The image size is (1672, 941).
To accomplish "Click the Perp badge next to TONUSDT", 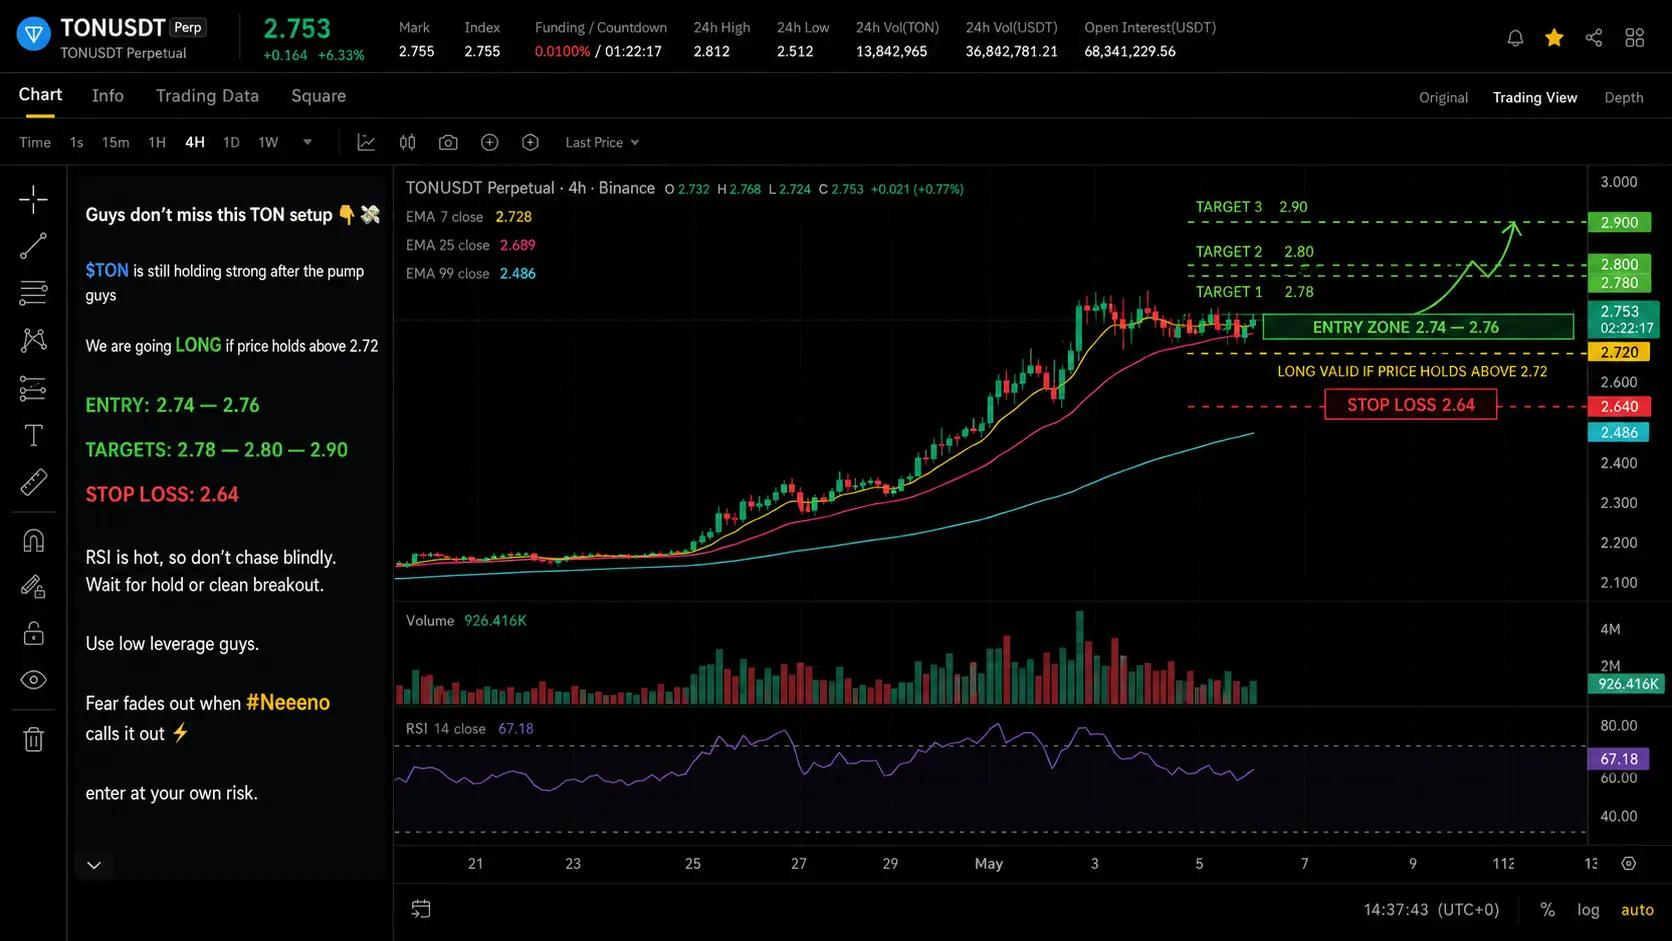I will (x=188, y=28).
